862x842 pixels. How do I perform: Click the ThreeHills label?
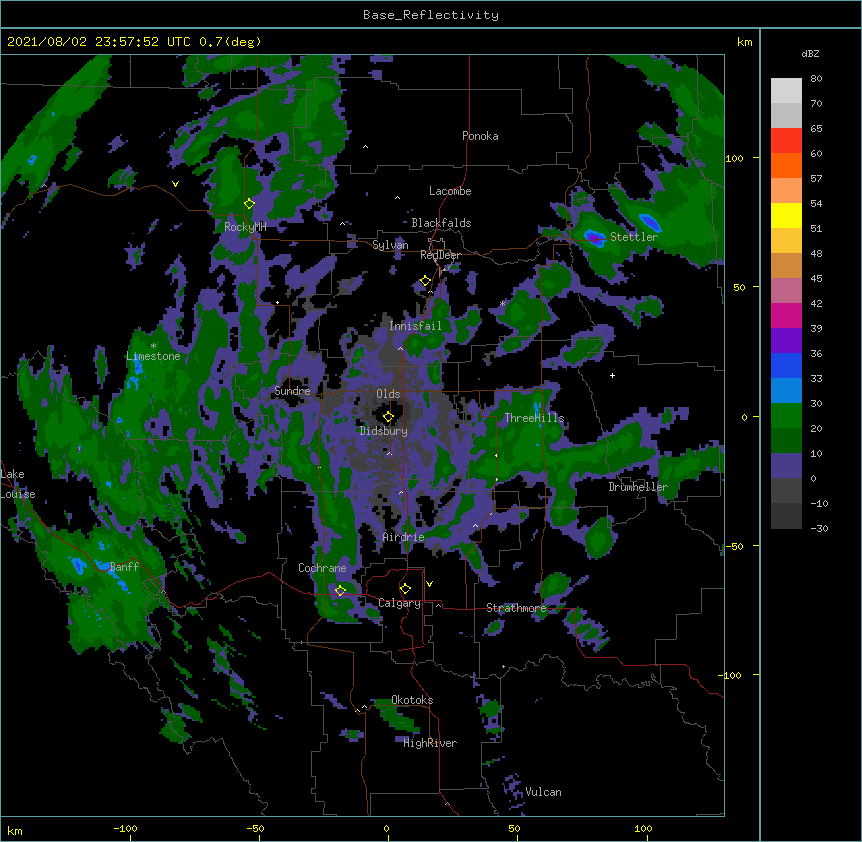coord(534,418)
